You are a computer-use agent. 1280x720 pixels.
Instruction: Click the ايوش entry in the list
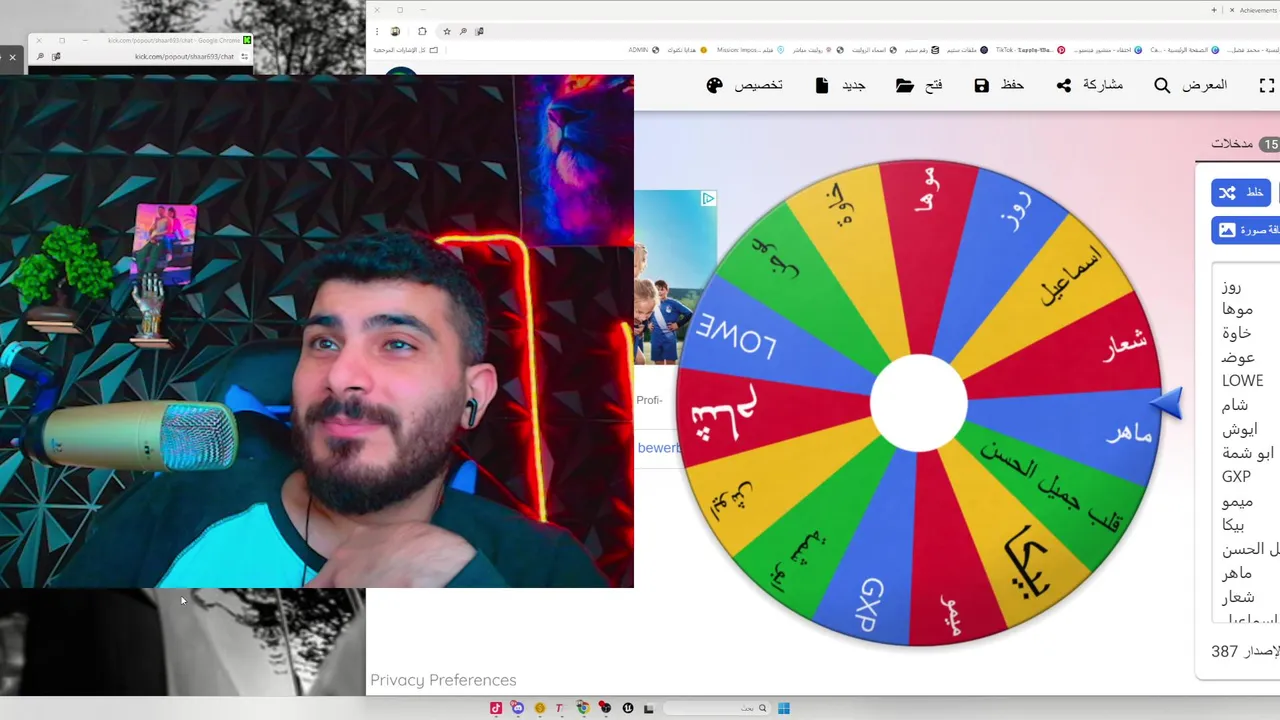tap(1240, 429)
